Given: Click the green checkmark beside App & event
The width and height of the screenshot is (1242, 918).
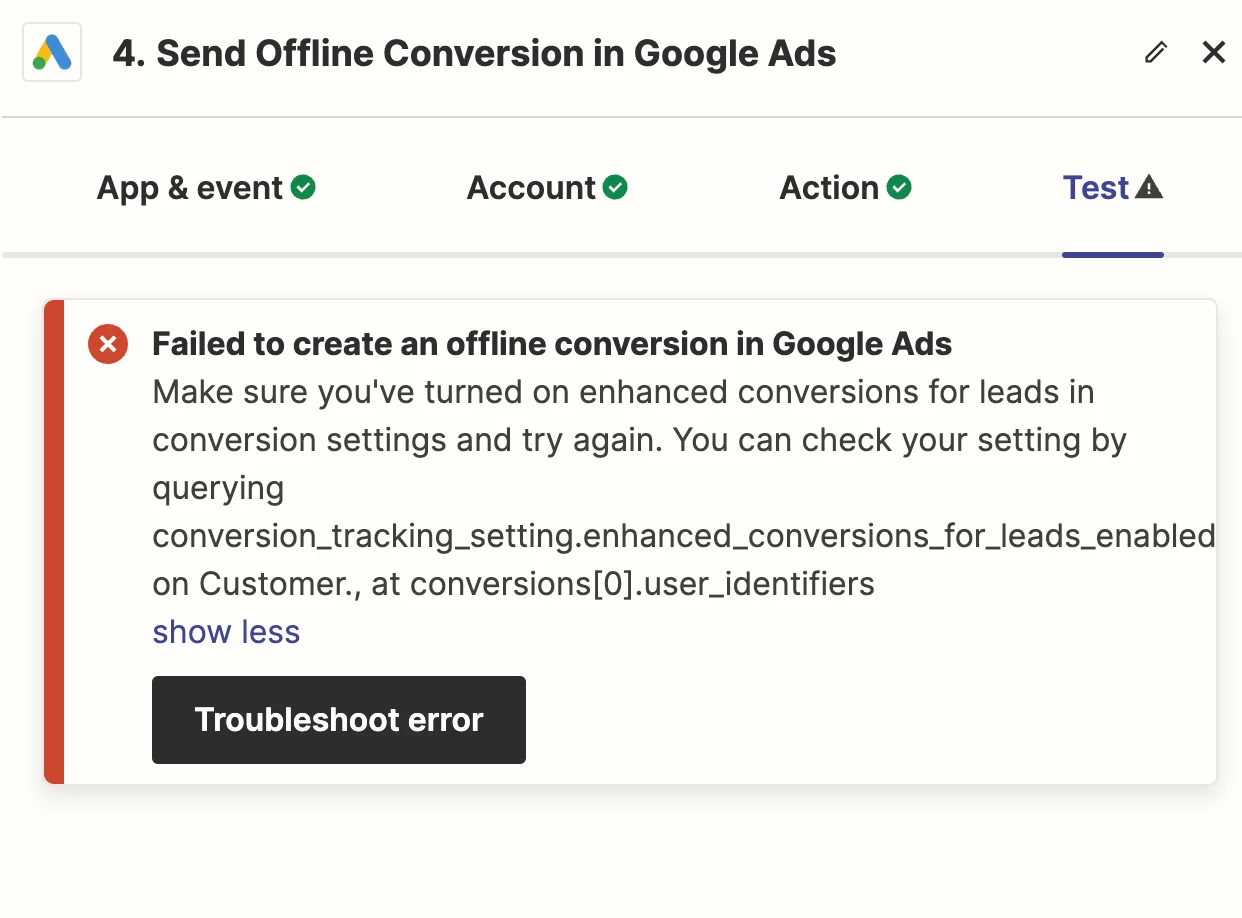Looking at the screenshot, I should pos(303,187).
